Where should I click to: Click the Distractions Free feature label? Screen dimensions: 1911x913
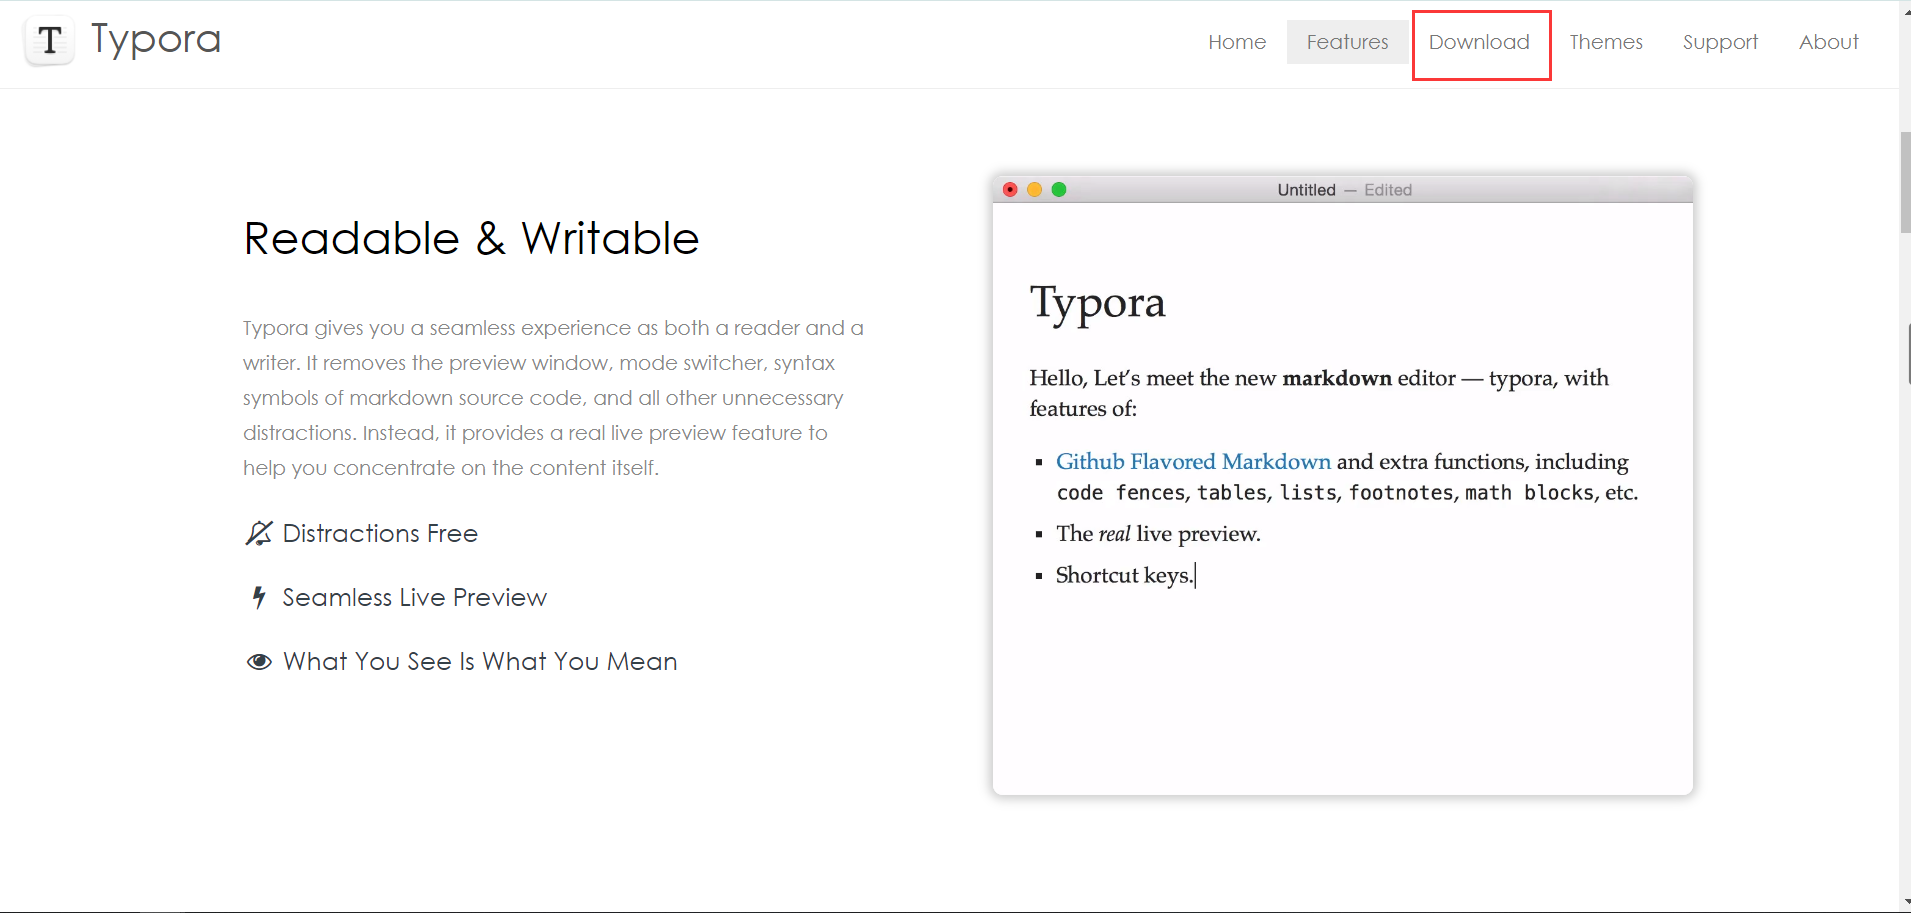pos(380,533)
